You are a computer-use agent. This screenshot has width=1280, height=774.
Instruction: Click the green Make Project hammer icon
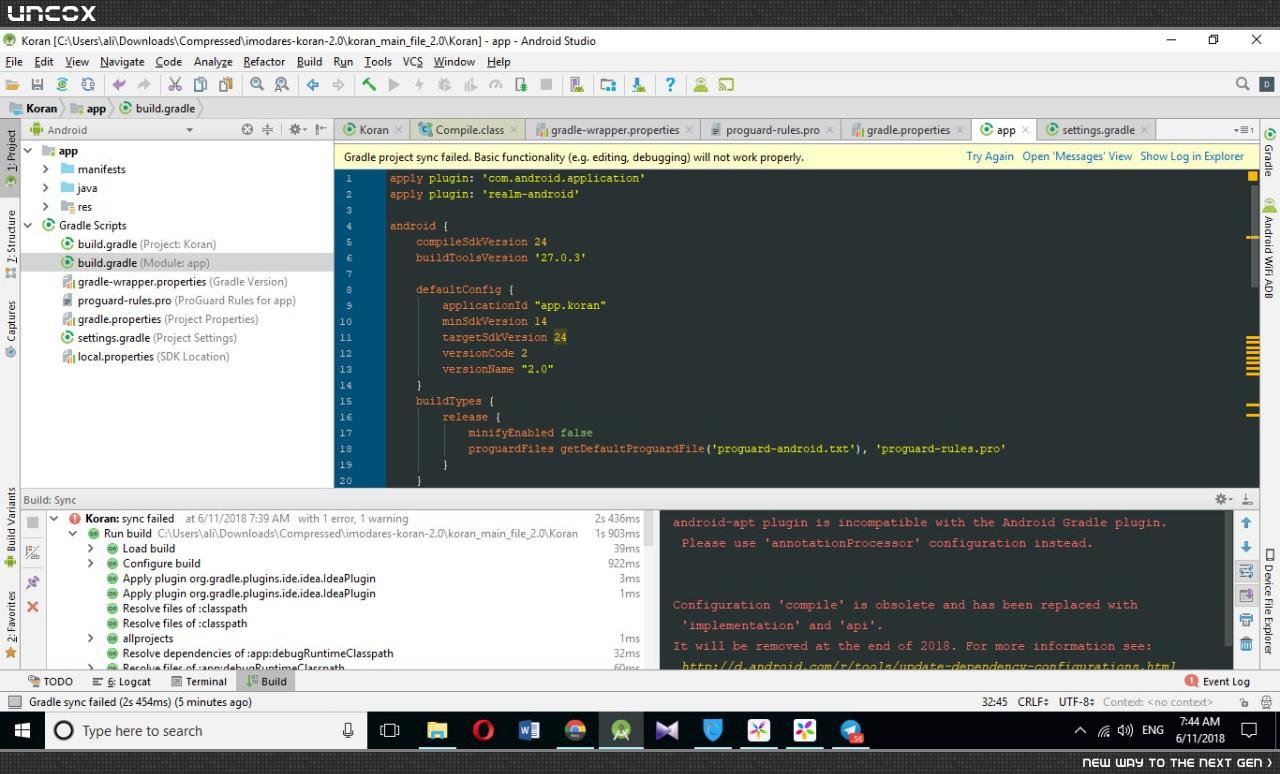coord(369,85)
